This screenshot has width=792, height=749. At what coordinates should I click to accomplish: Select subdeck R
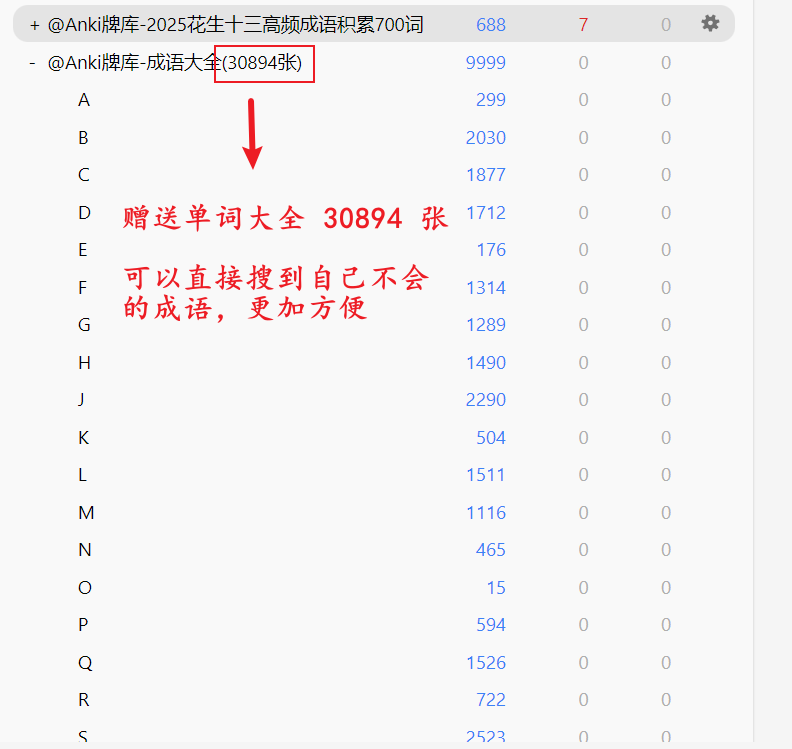84,700
